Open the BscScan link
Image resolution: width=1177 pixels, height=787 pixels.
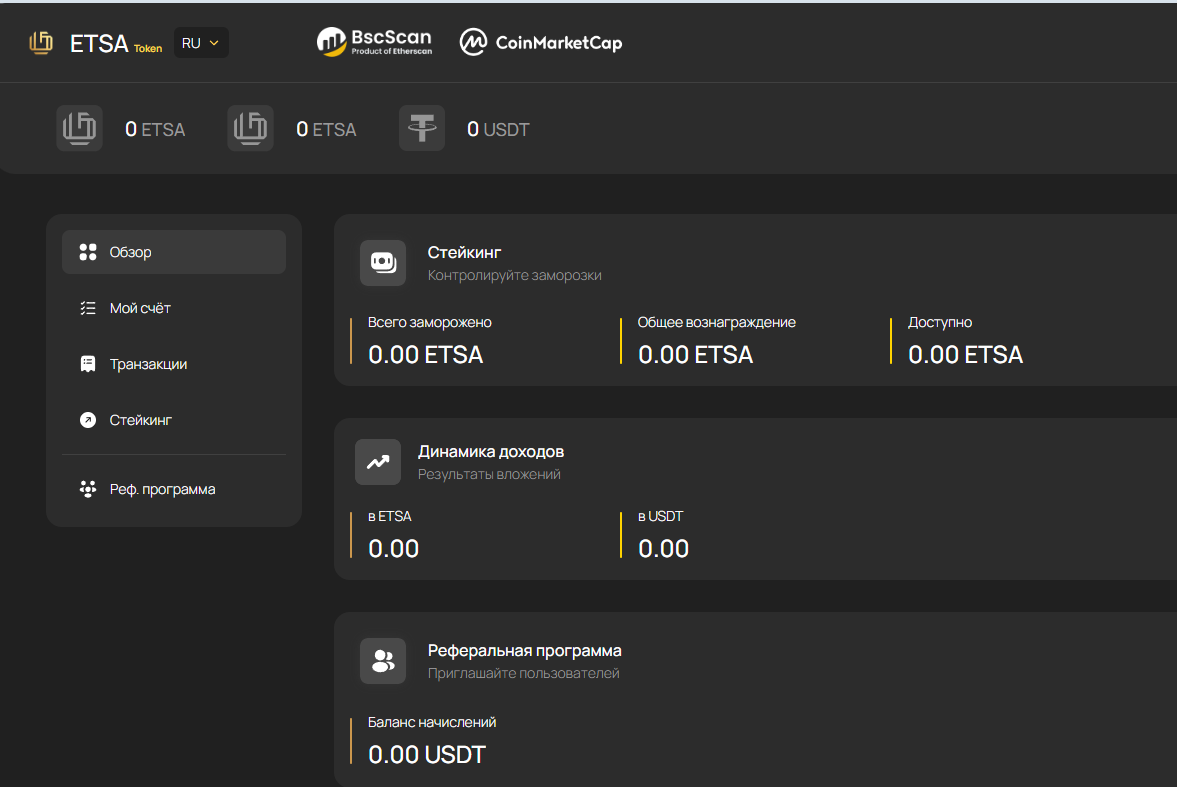(x=375, y=42)
